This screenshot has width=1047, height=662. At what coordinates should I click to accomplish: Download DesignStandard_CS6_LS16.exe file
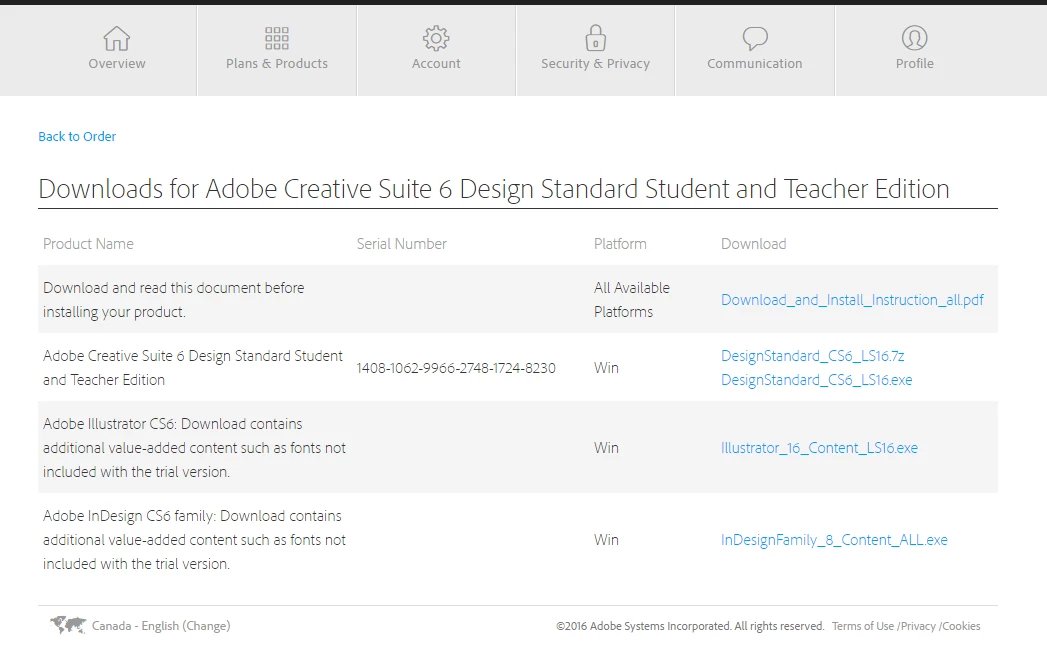[x=817, y=380]
